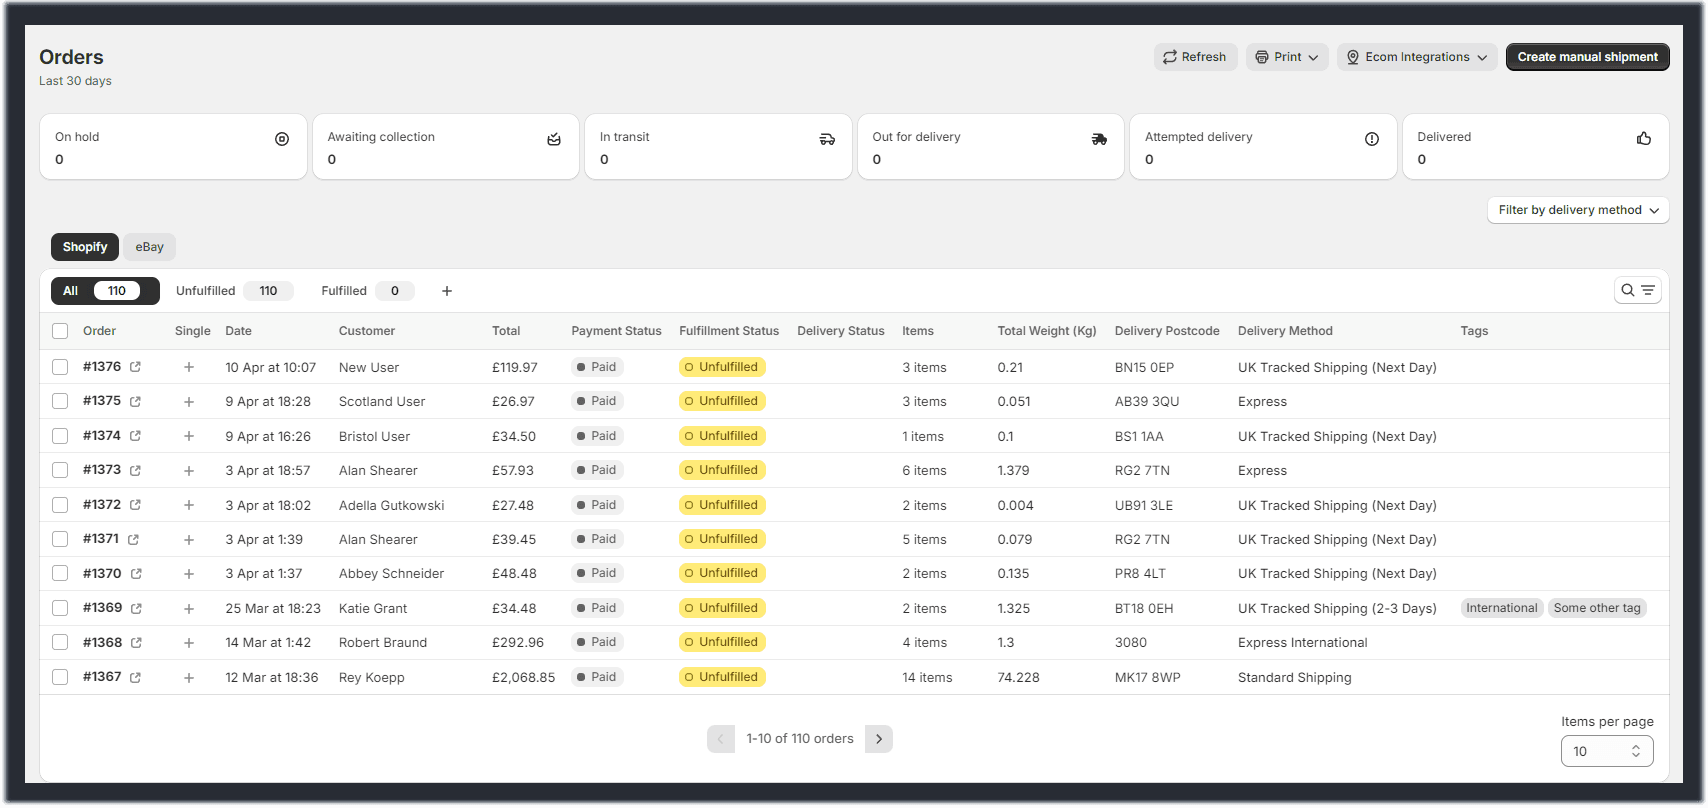Tick the select all orders checkbox
Image resolution: width=1708 pixels, height=808 pixels.
coord(60,331)
